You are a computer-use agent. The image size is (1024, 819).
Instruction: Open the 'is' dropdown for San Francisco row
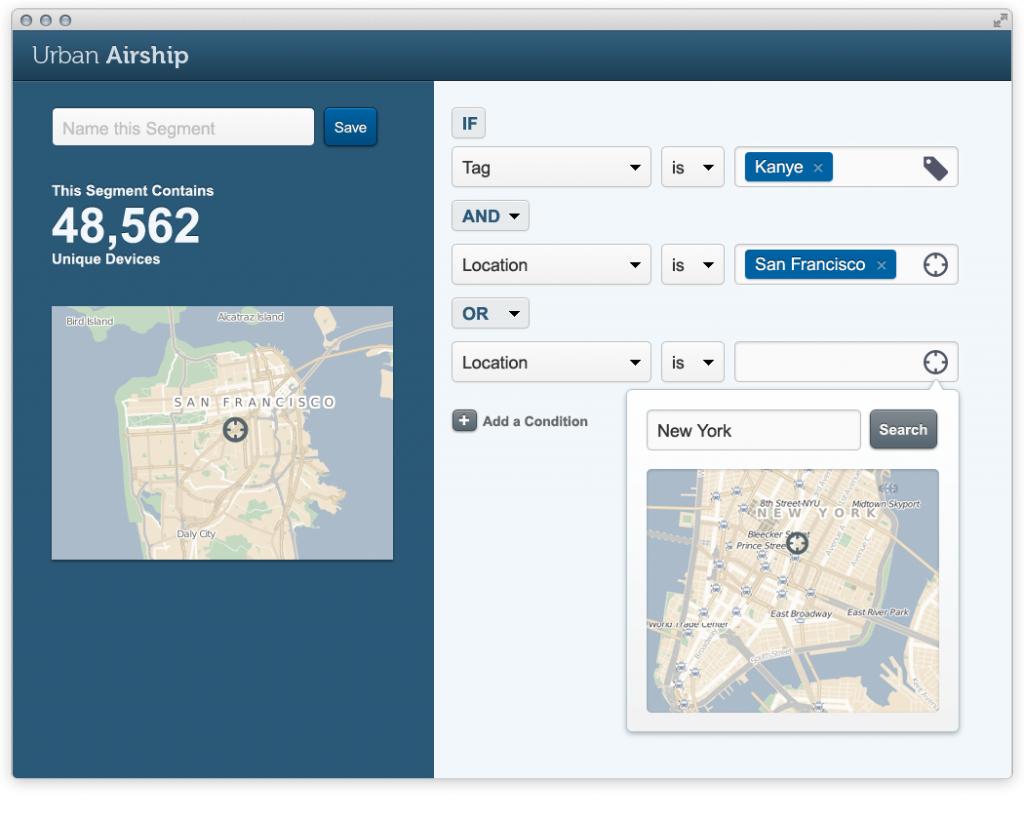(x=692, y=265)
